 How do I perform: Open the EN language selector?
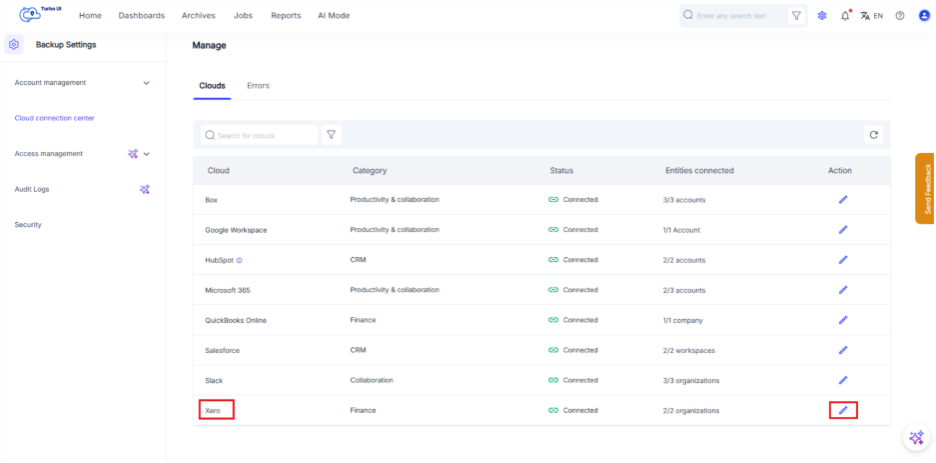pyautogui.click(x=871, y=16)
